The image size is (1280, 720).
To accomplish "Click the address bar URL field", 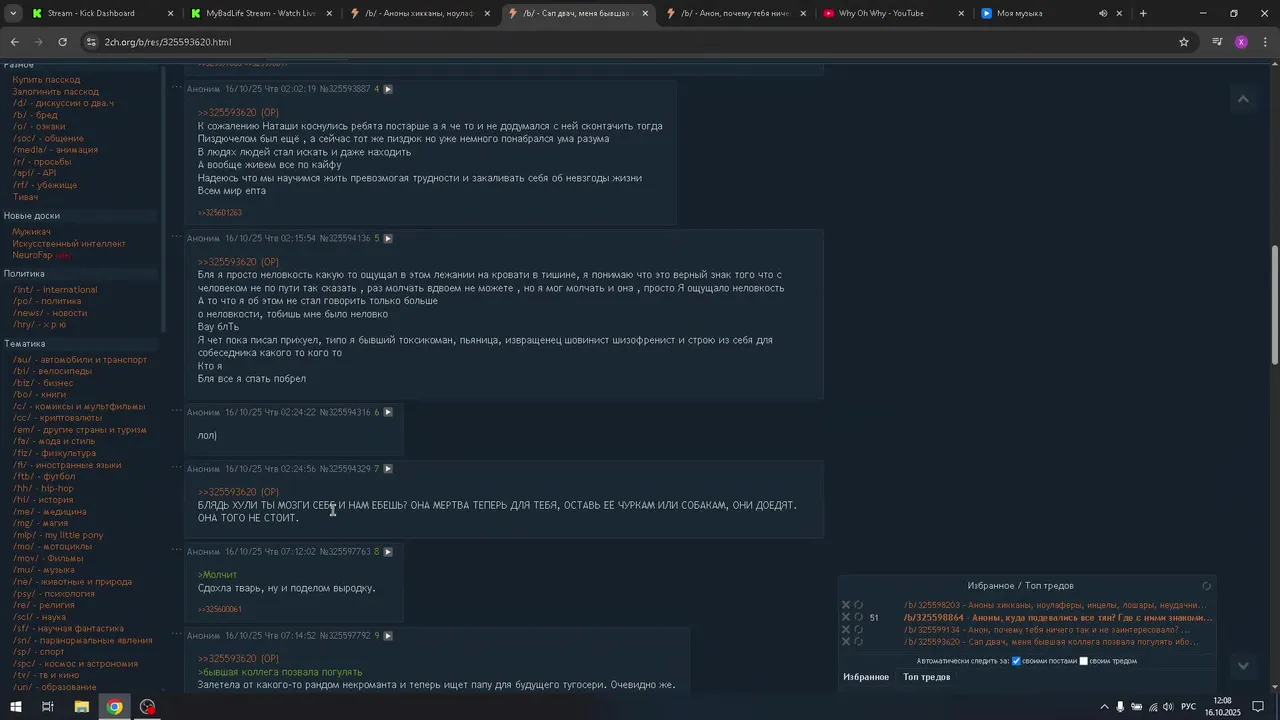I will click(640, 42).
